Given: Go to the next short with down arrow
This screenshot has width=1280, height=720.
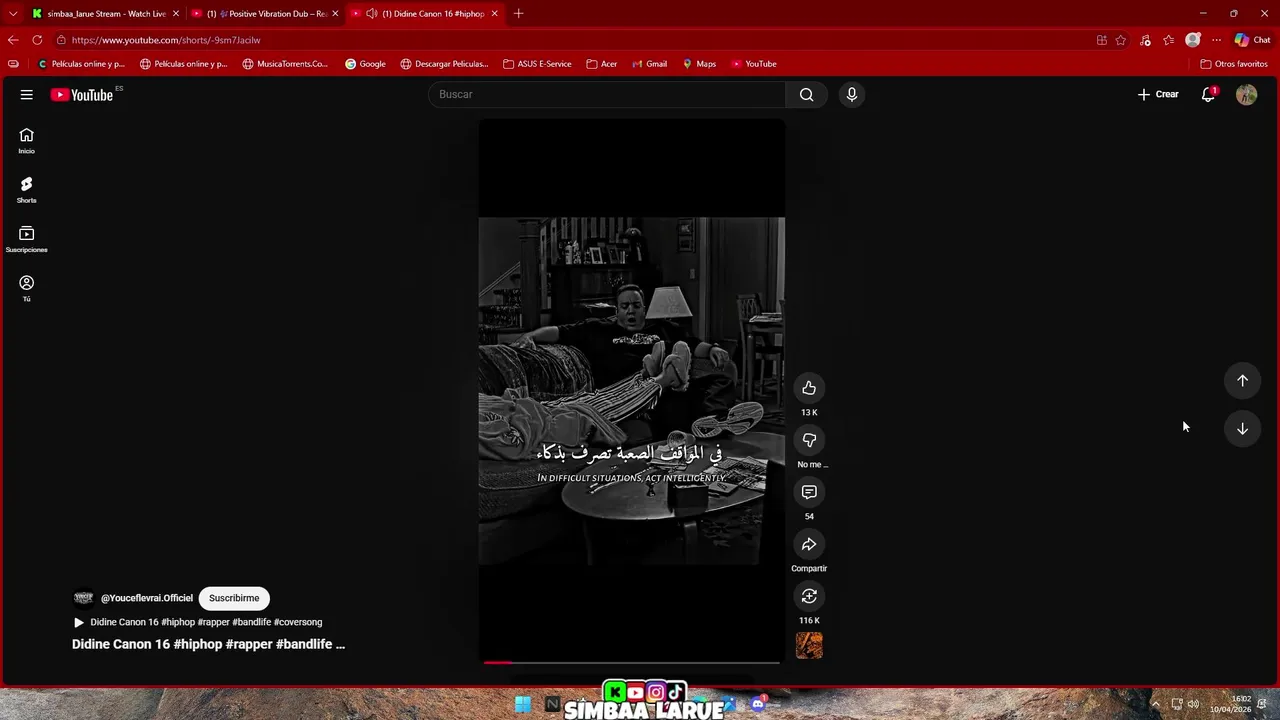Looking at the screenshot, I should click(x=1242, y=428).
